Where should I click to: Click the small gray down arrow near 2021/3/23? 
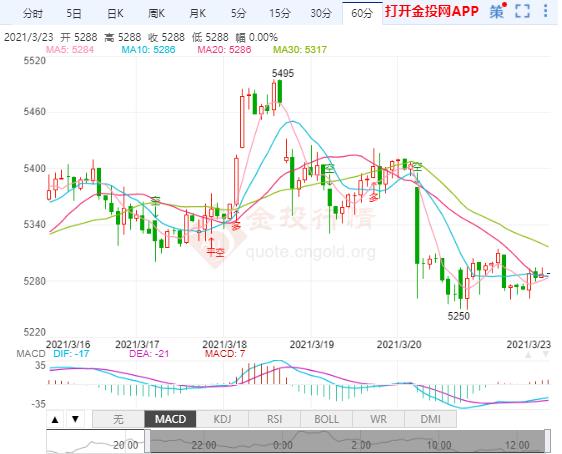click(546, 355)
